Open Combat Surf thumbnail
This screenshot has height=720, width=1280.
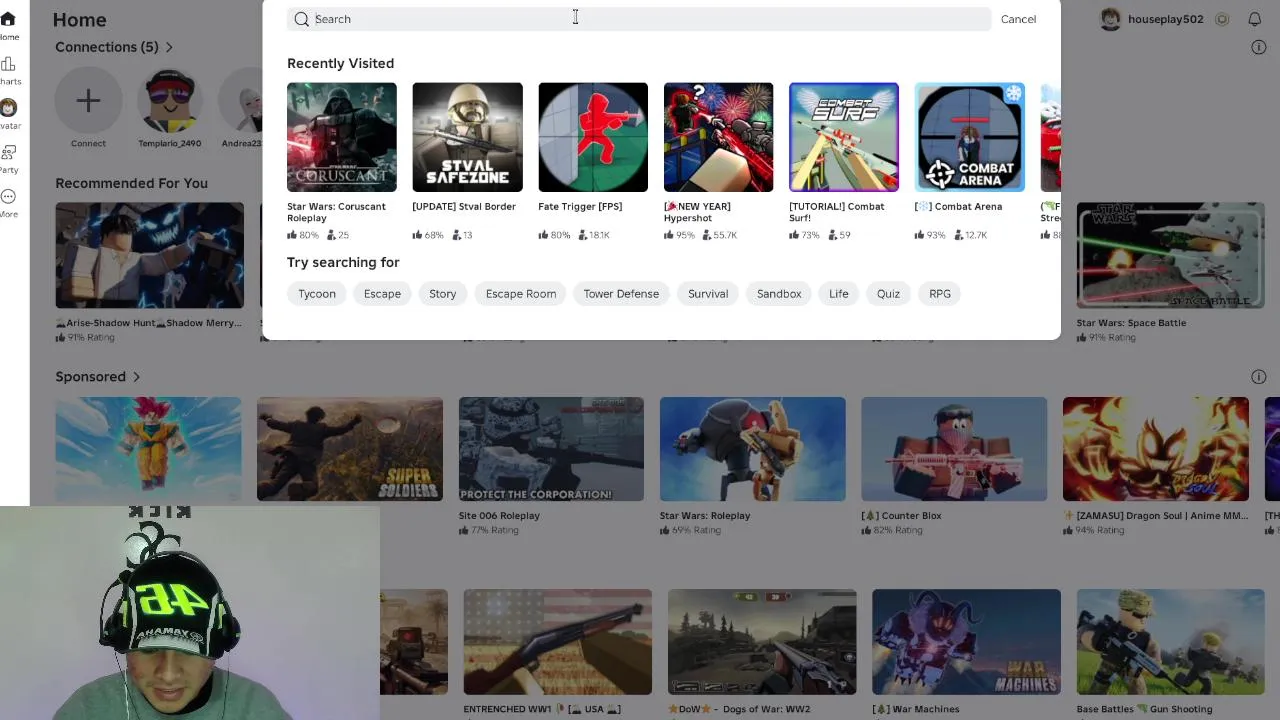click(844, 137)
